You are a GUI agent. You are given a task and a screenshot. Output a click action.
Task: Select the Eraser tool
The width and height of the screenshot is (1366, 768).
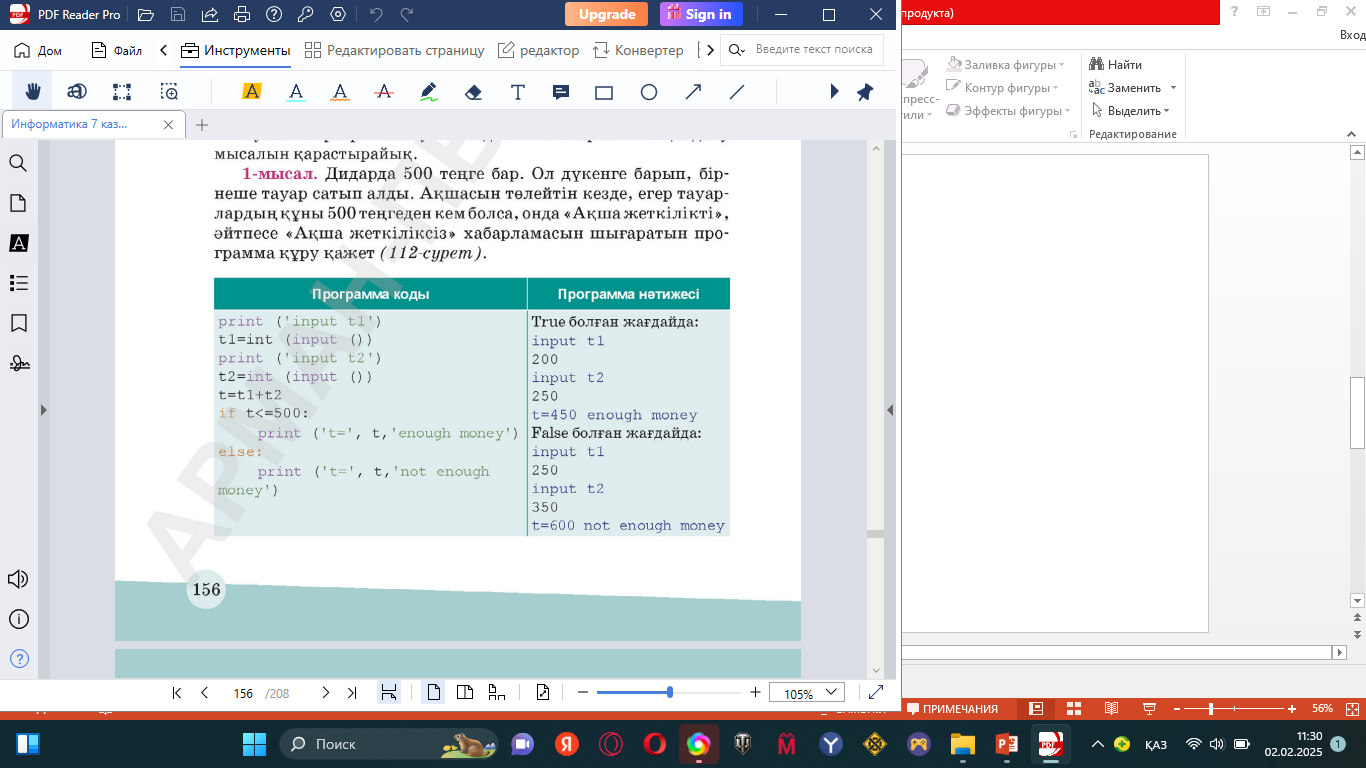(x=474, y=92)
